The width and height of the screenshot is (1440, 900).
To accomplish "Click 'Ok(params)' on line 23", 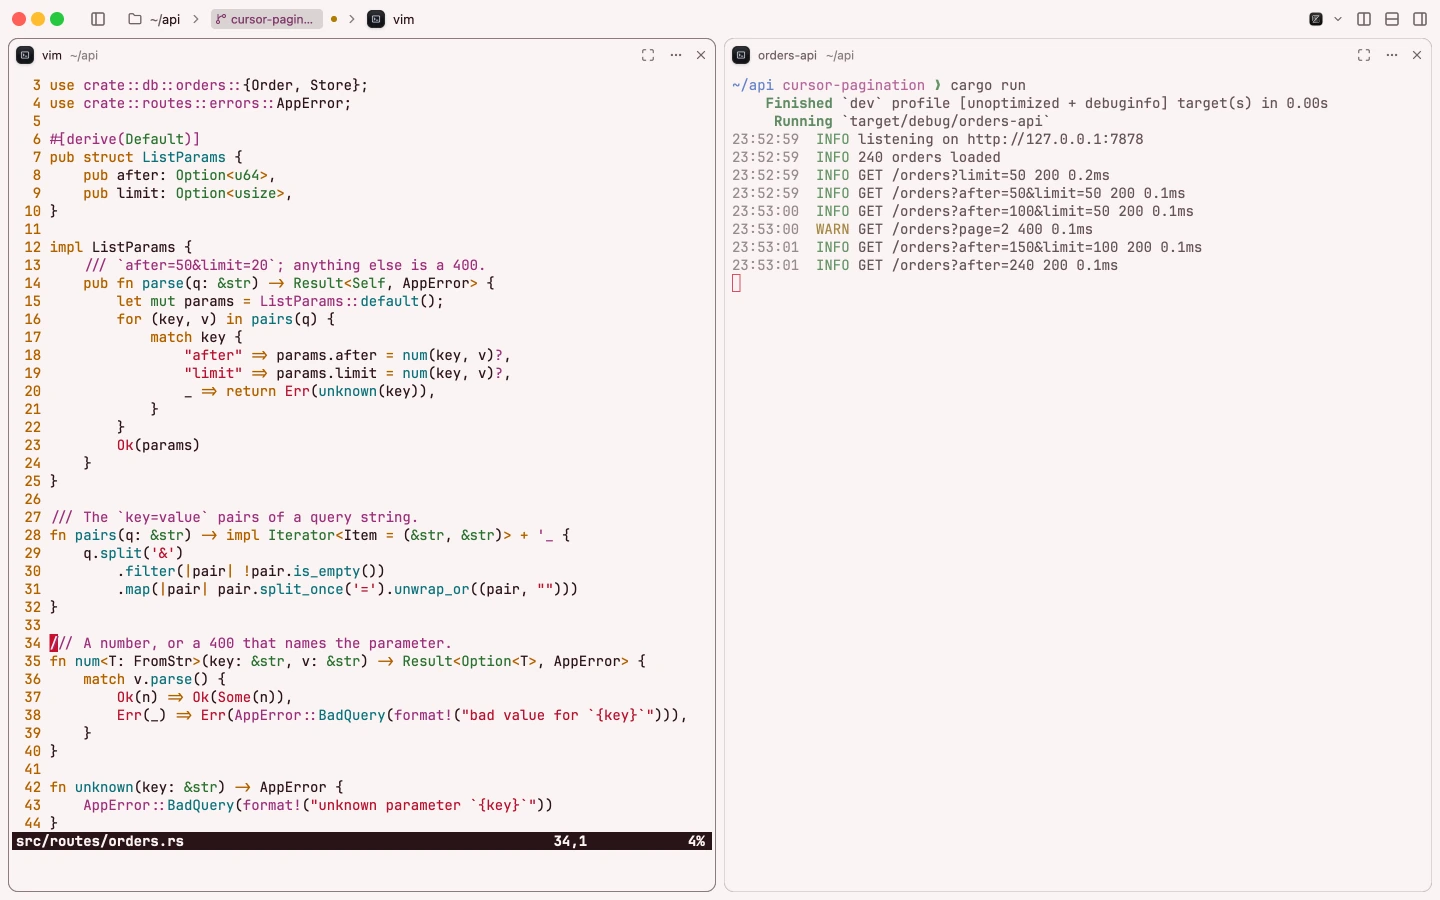I will 158,445.
